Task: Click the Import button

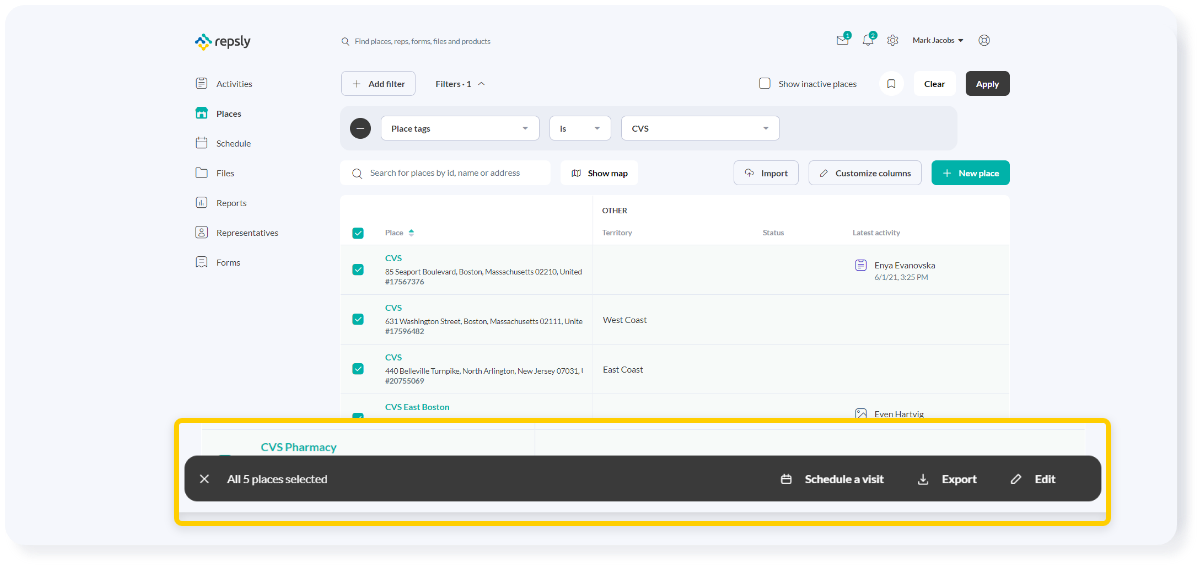Action: click(x=766, y=173)
